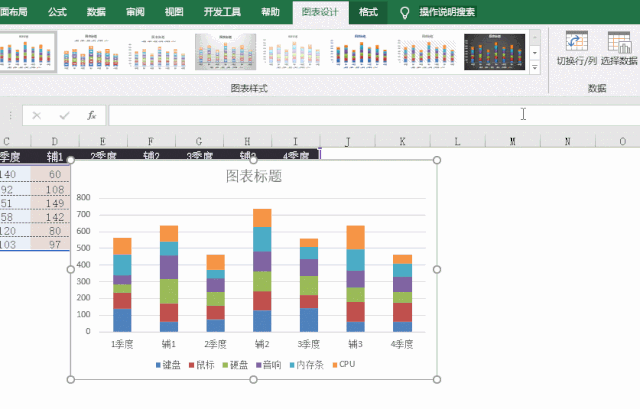Select column L header
This screenshot has height=409, width=640.
pyautogui.click(x=458, y=142)
